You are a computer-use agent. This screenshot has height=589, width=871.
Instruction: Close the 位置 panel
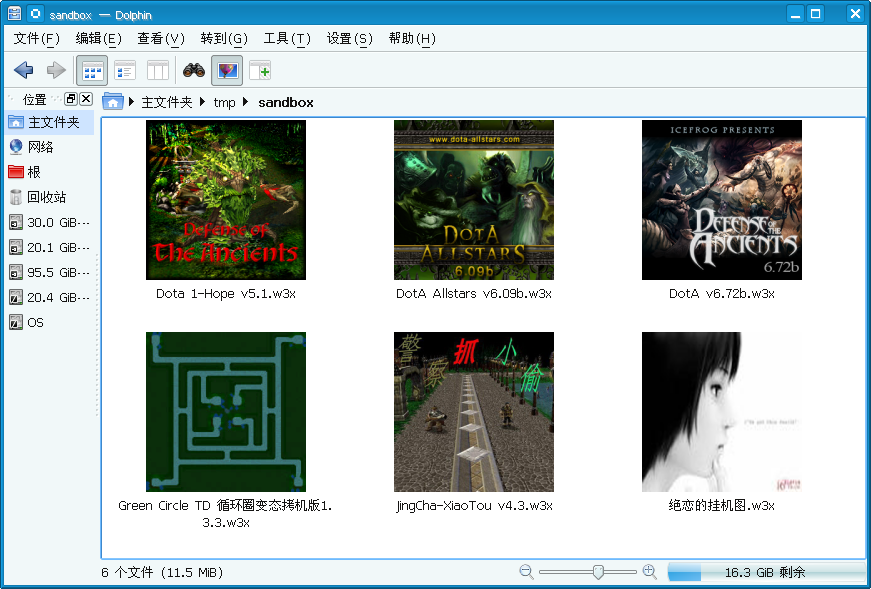point(86,99)
